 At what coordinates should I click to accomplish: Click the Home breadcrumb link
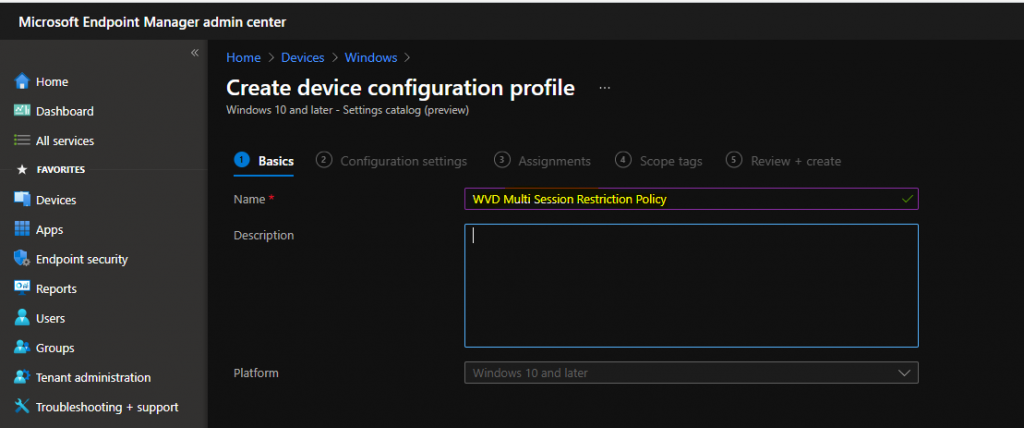(x=243, y=58)
